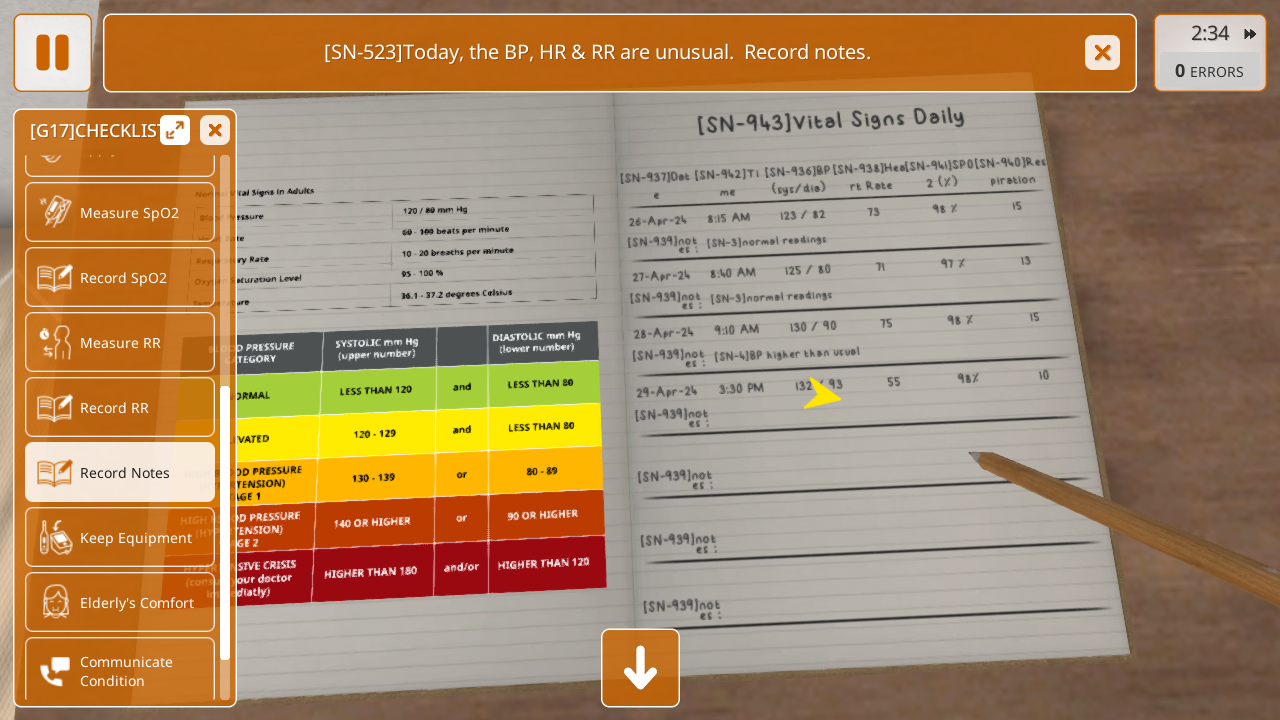
Task: Click the Measure SpO2 icon
Action: point(54,212)
